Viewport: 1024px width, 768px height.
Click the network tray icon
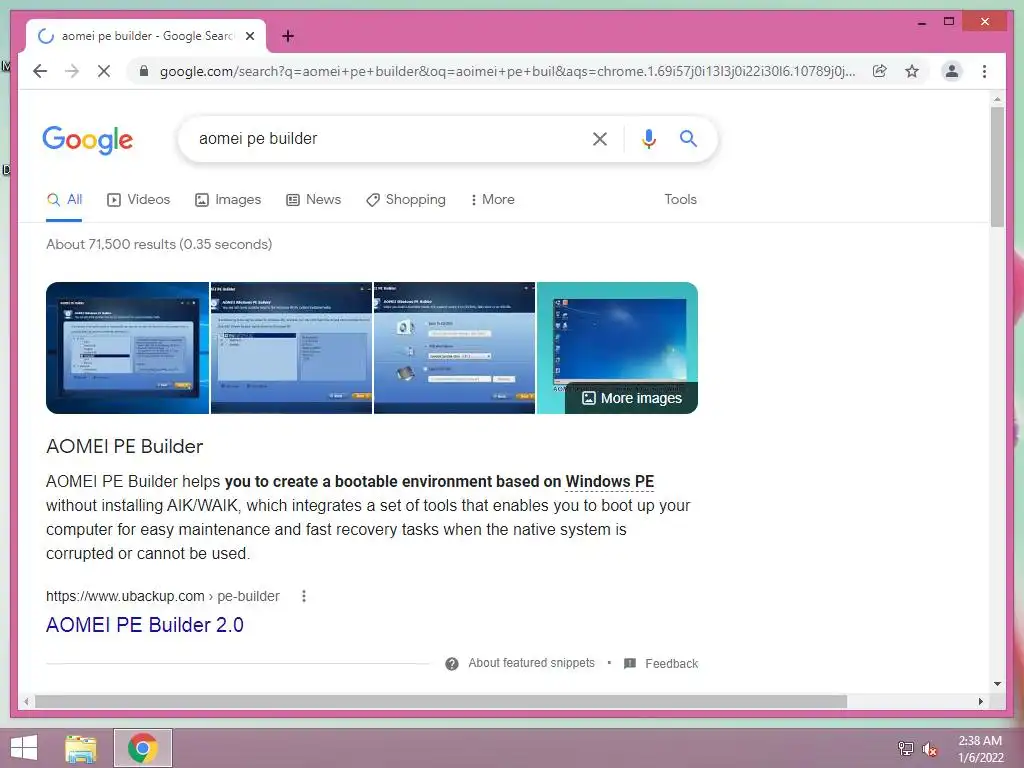coord(905,748)
